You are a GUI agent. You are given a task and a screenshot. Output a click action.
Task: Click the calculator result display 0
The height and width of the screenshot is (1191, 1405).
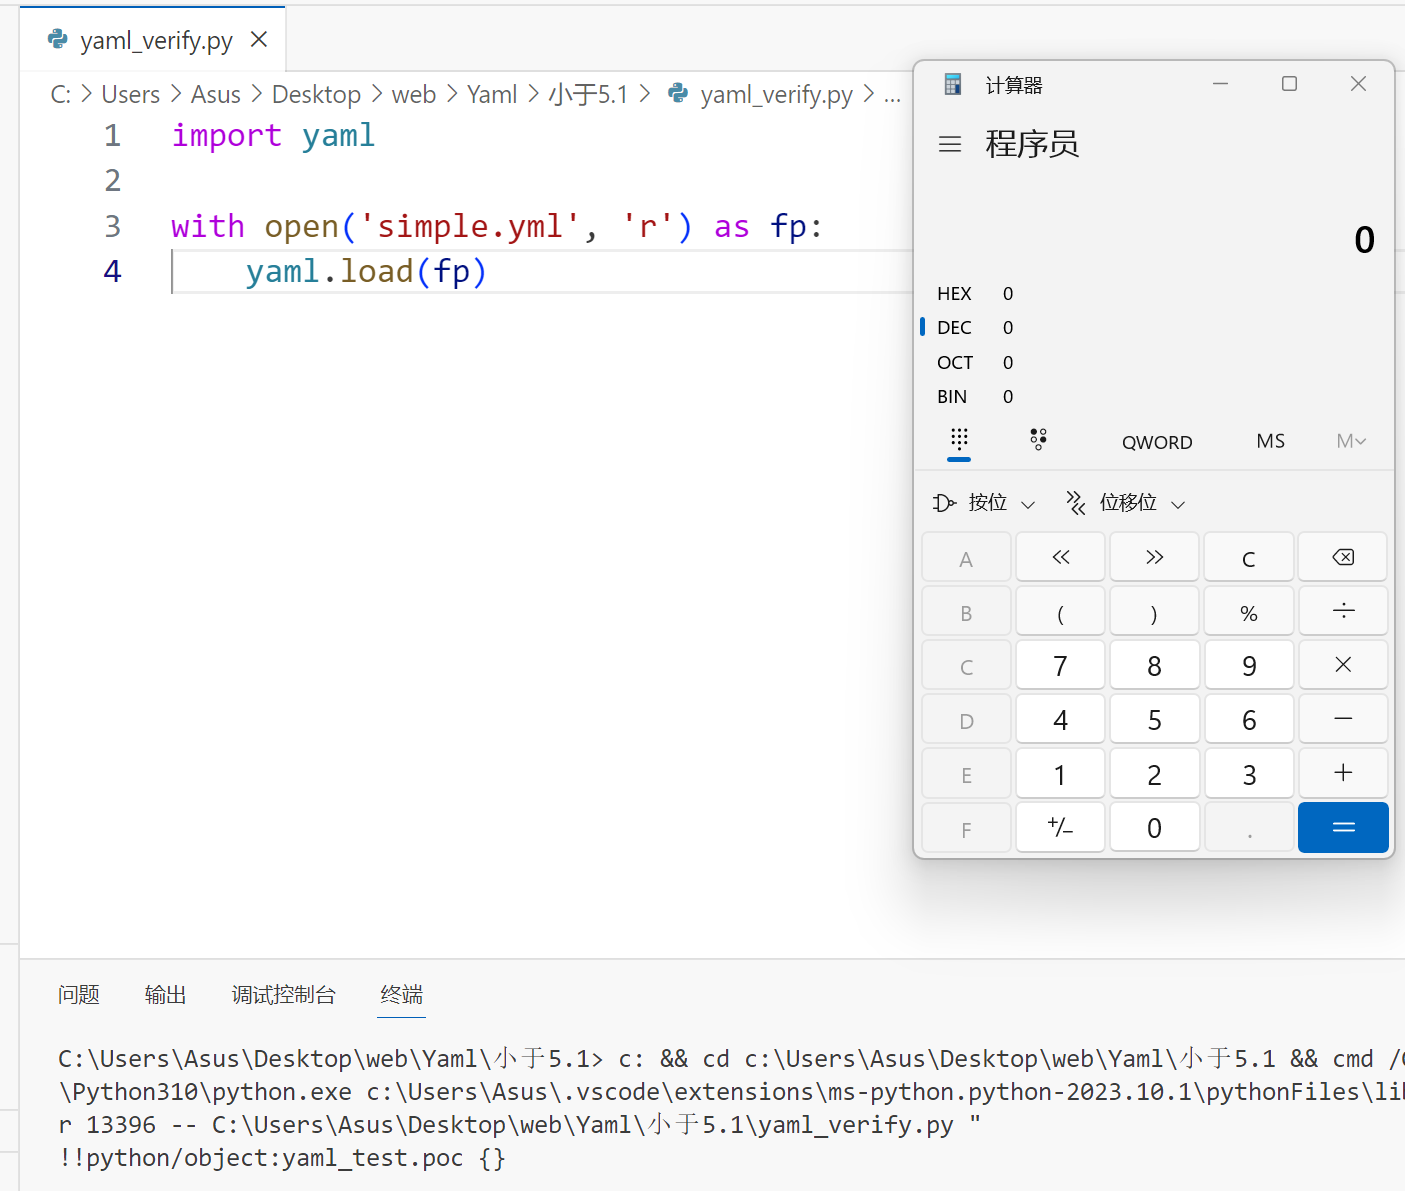[1364, 239]
